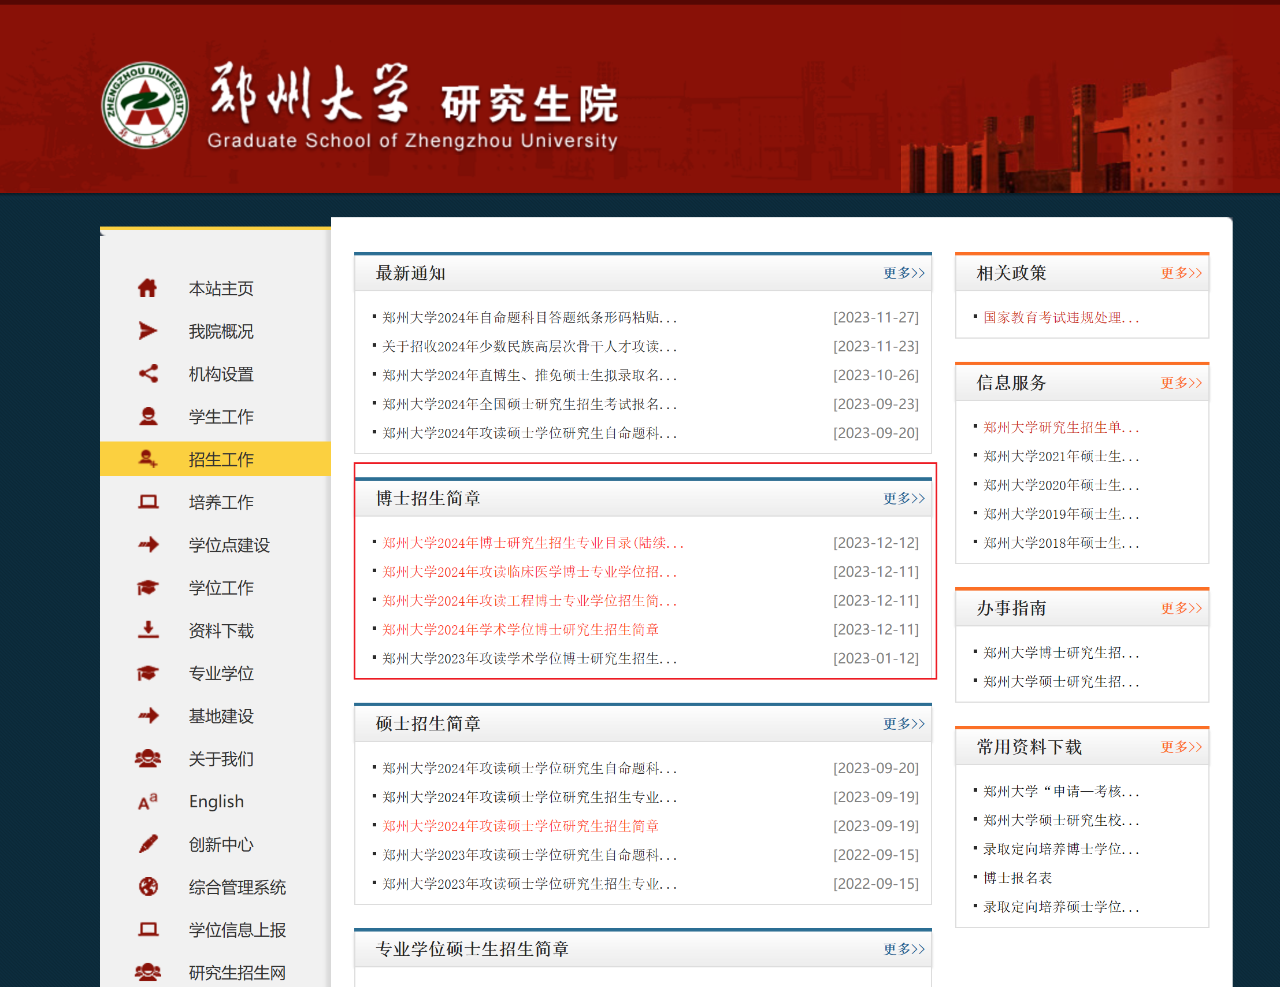Click the date [2023-10-26]

click(876, 375)
